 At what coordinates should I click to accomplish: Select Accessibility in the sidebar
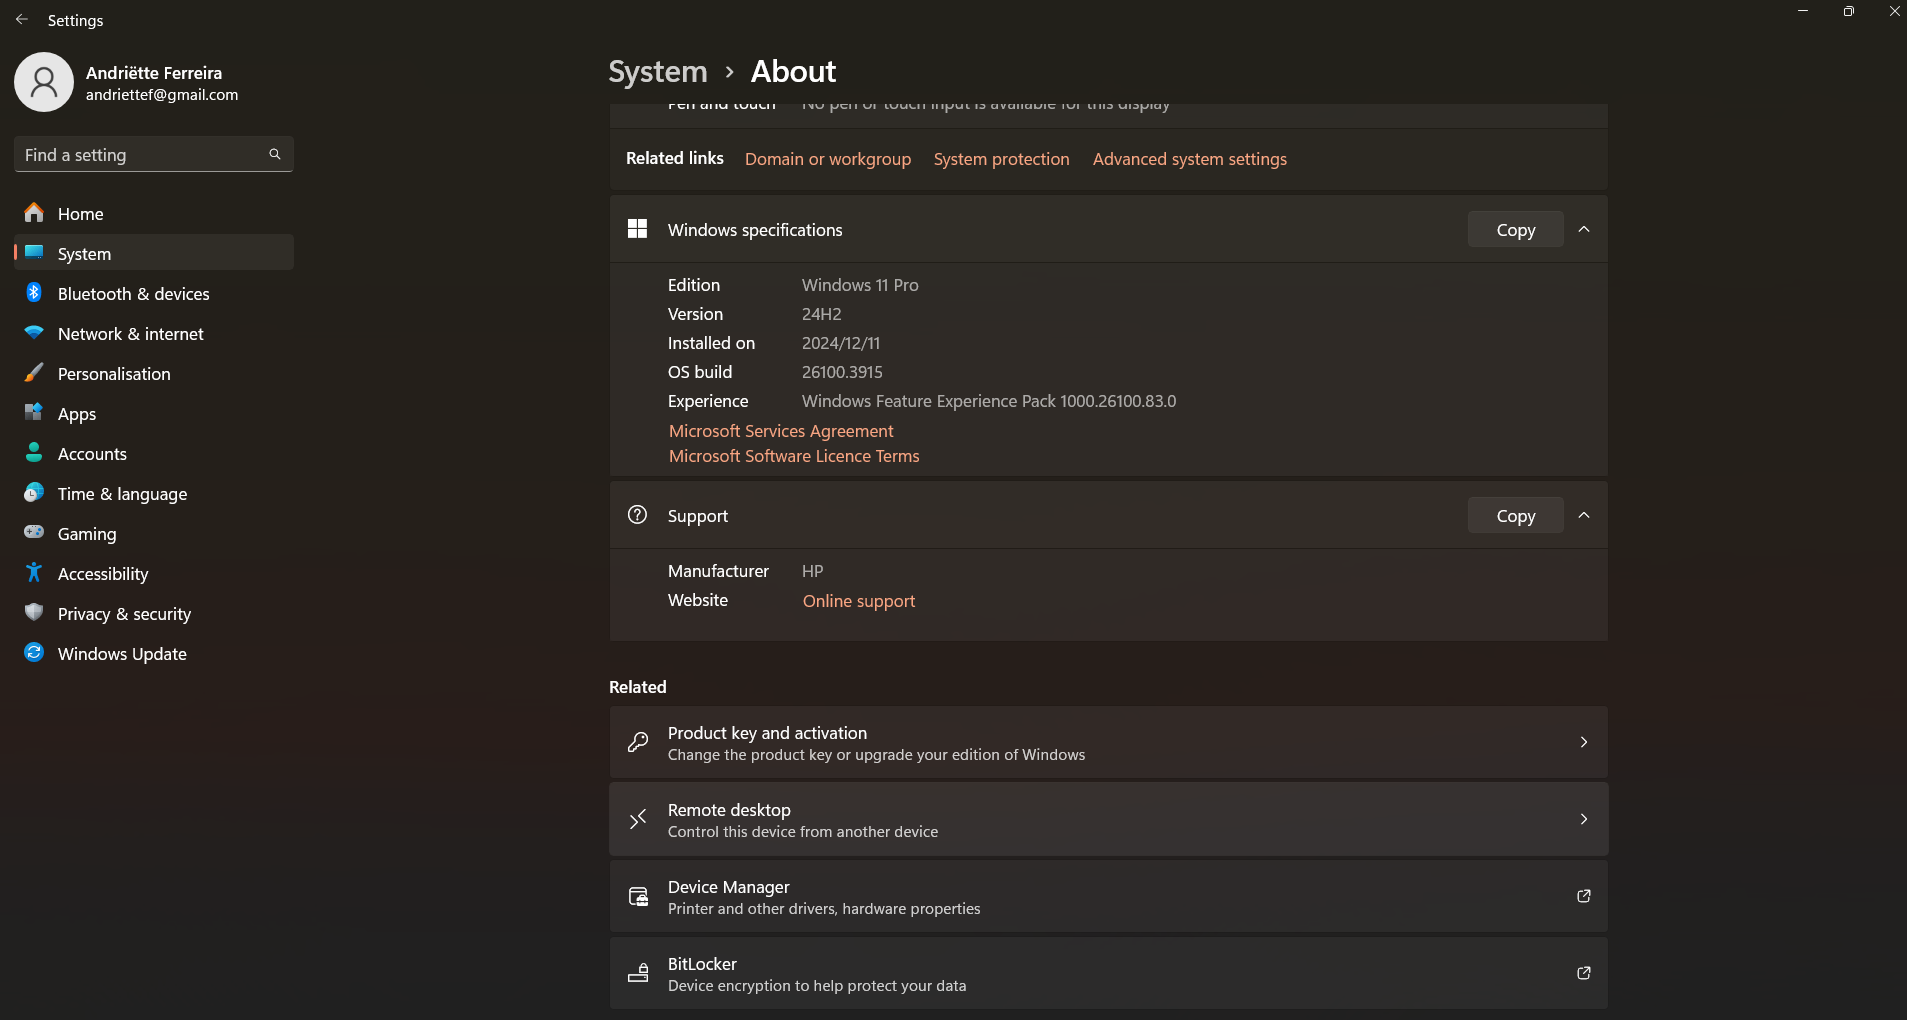(154, 573)
